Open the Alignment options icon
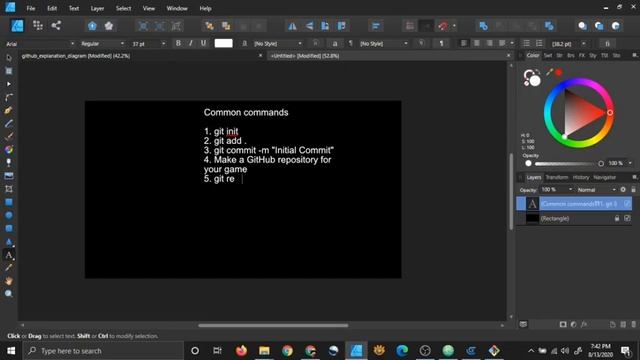The height and width of the screenshot is (360, 640). [x=376, y=26]
